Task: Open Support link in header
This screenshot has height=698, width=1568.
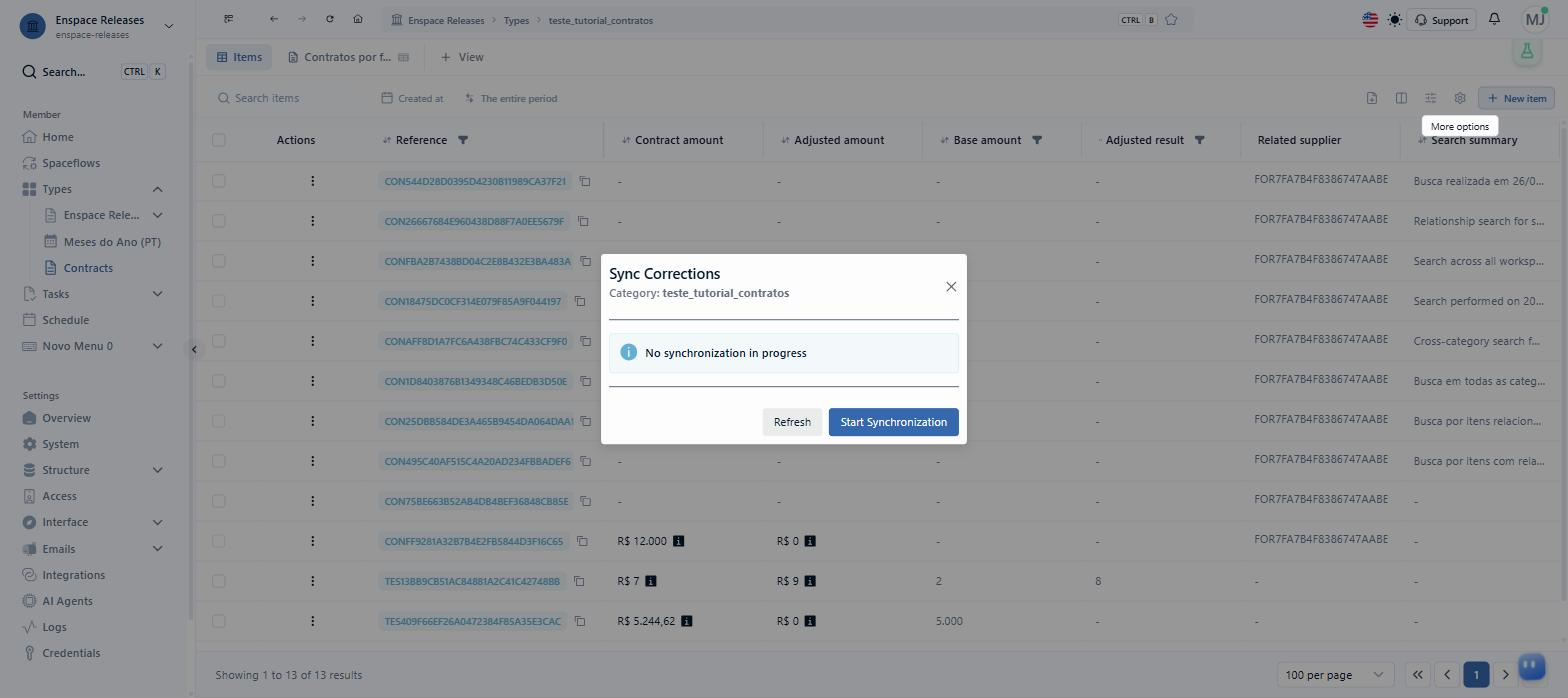Action: pyautogui.click(x=1441, y=20)
